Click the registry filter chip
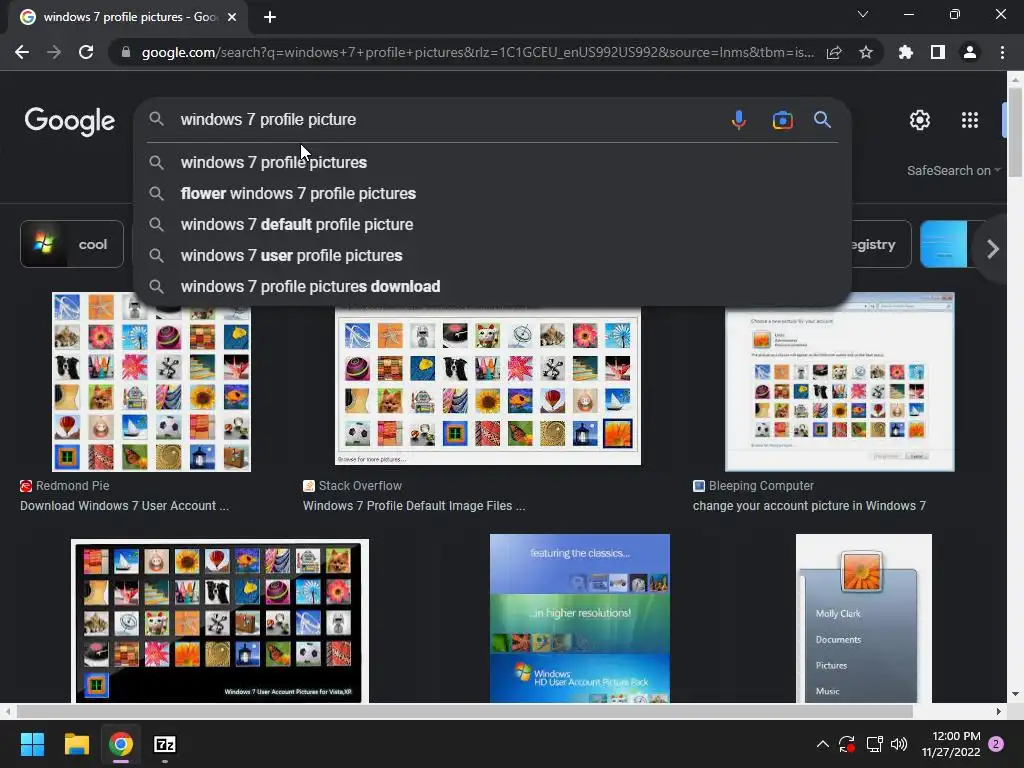Viewport: 1024px width, 768px height. [880, 244]
